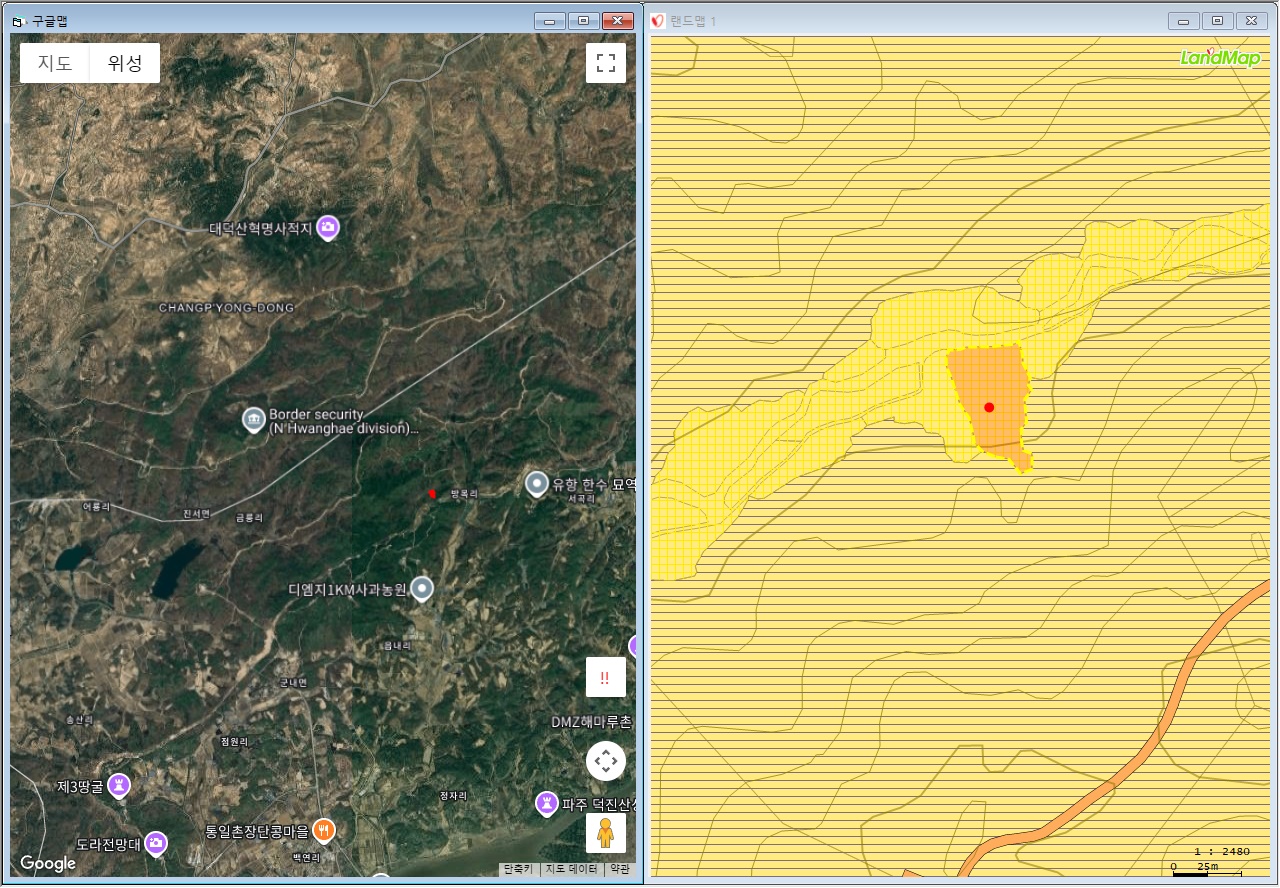The image size is (1280, 888).
Task: Switch to 위성 satellite view
Action: pyautogui.click(x=125, y=63)
